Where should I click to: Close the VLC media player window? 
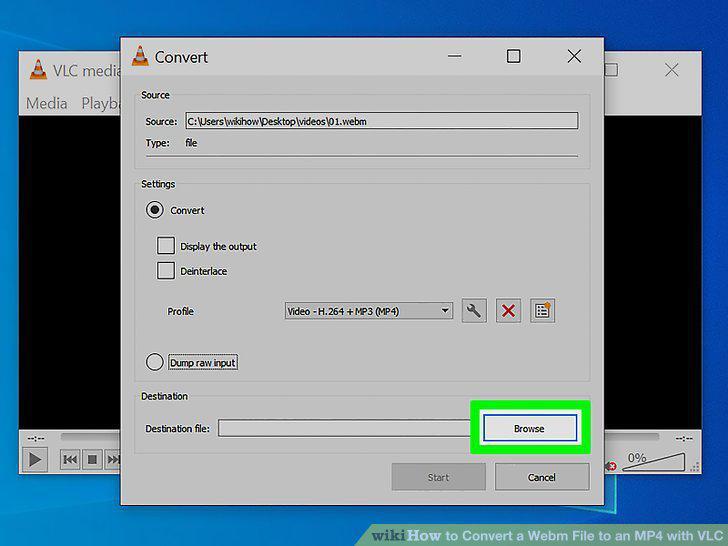[671, 70]
